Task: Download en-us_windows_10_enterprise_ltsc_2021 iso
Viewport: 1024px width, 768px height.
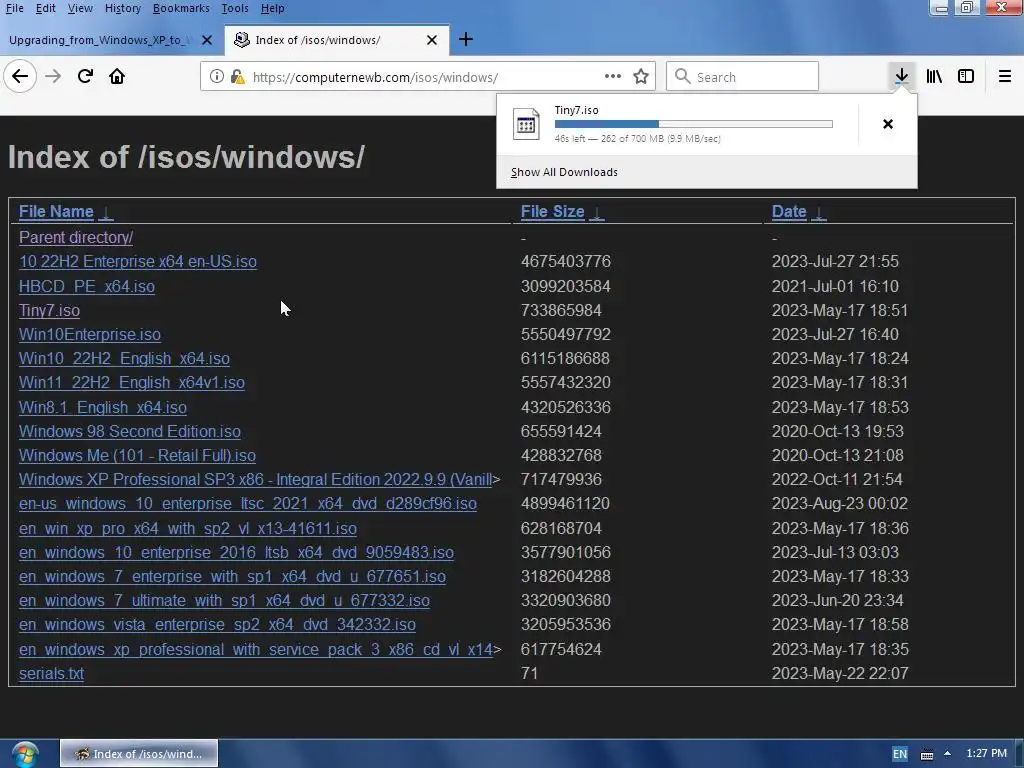Action: (248, 504)
